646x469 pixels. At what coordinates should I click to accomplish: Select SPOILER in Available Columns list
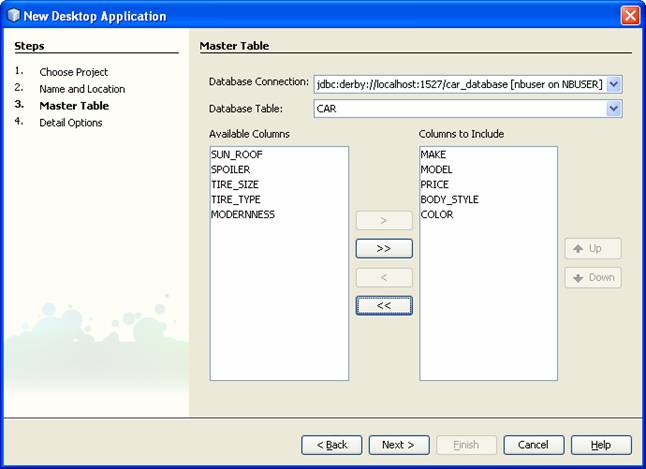coord(230,170)
